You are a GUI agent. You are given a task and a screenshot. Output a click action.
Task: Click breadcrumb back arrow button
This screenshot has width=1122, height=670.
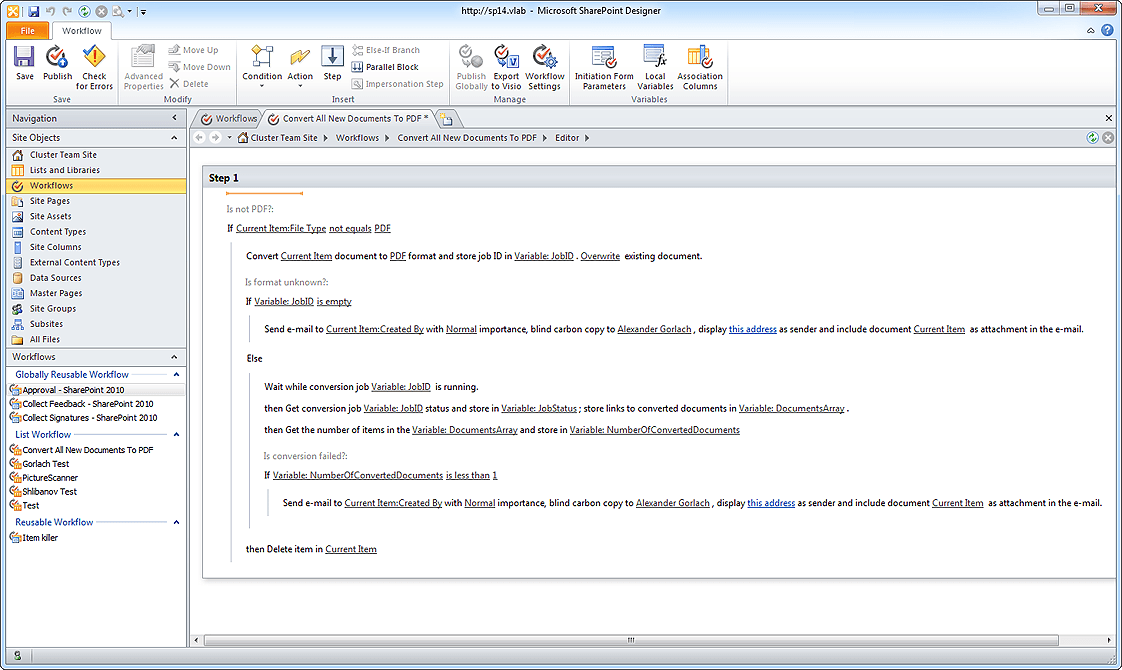[199, 137]
